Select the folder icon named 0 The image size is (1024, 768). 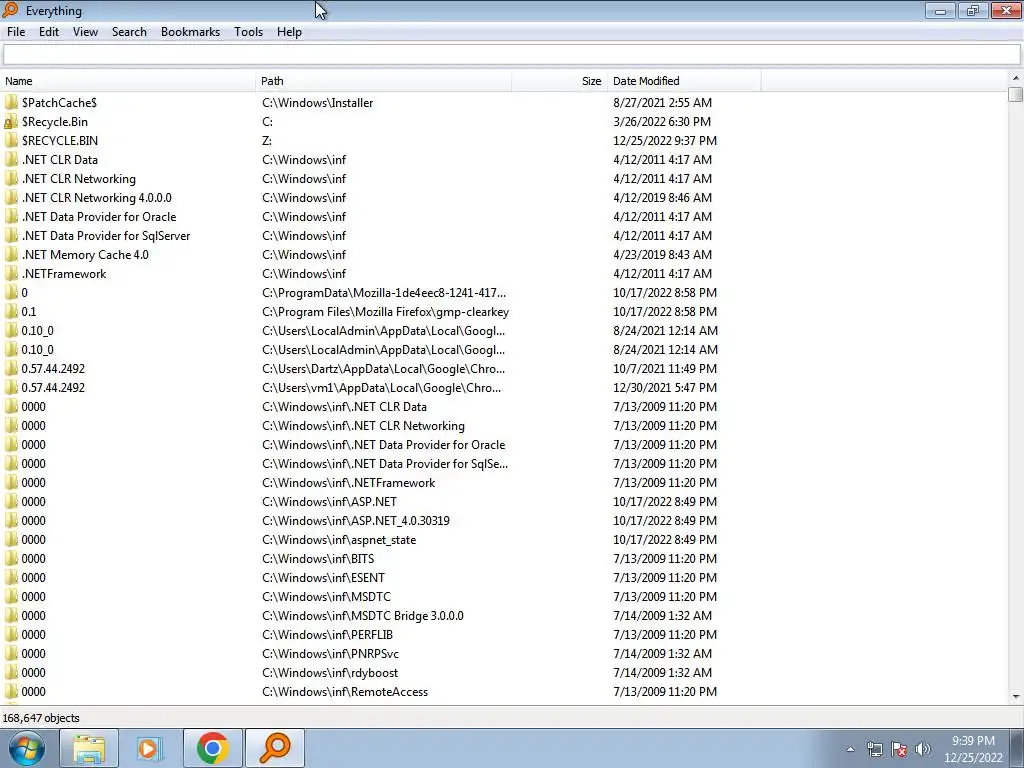[11, 293]
